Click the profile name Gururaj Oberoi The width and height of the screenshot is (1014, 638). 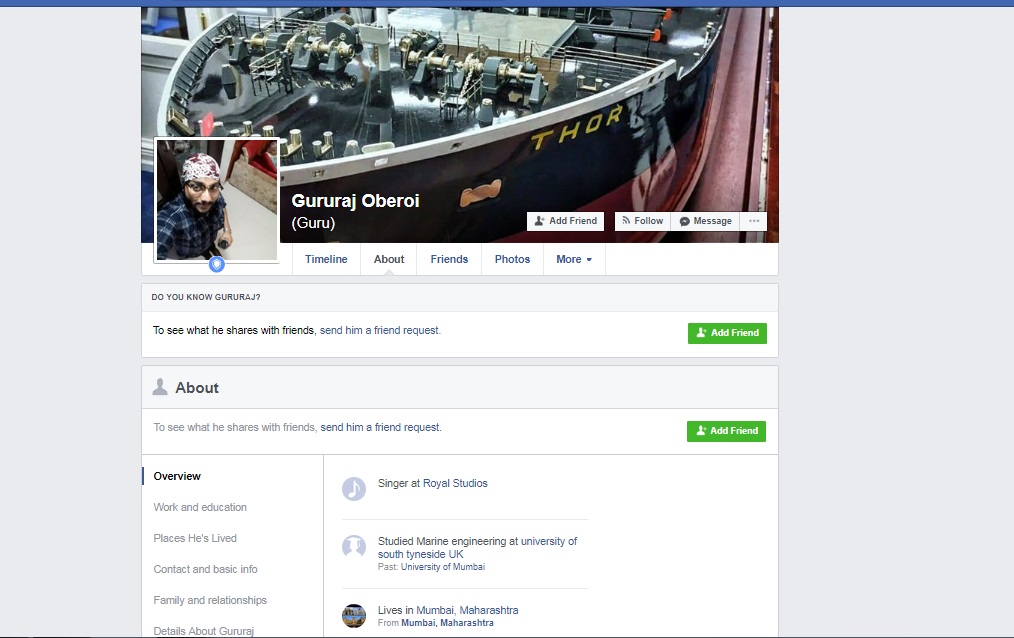(x=355, y=201)
